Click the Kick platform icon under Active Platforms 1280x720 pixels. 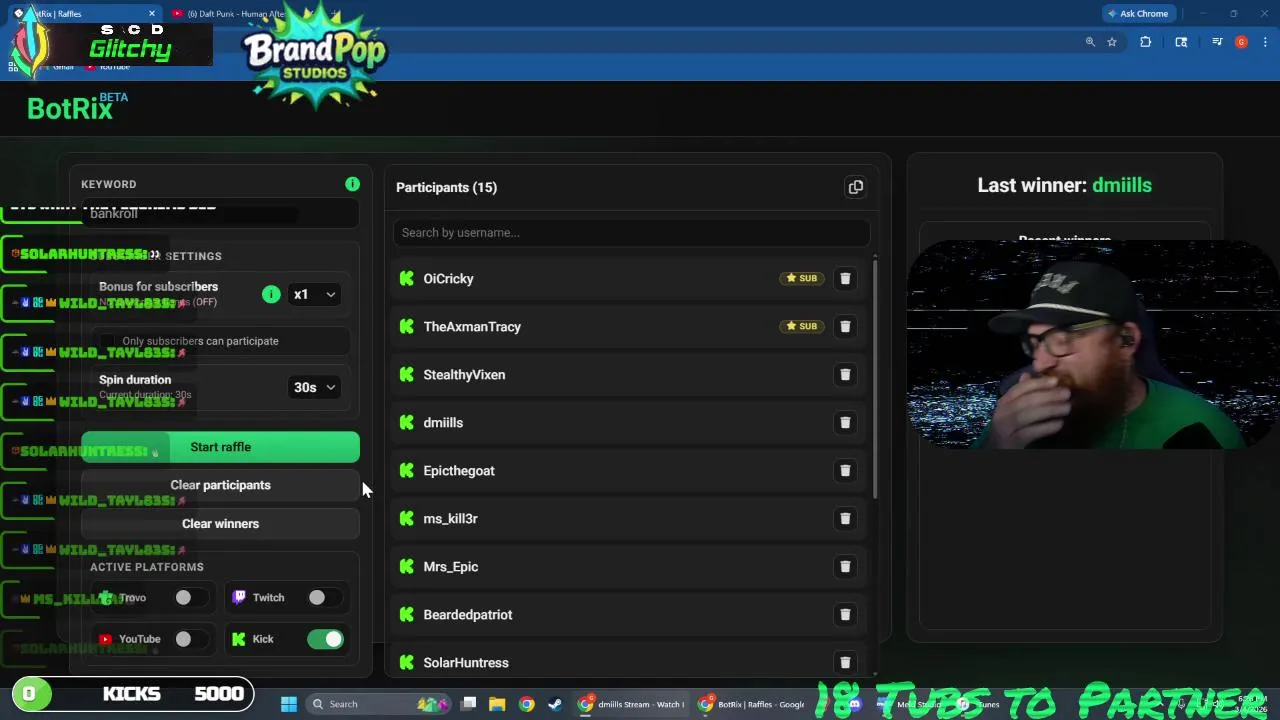239,639
